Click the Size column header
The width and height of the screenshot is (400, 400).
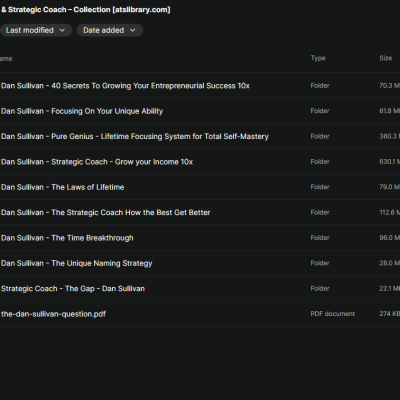385,58
